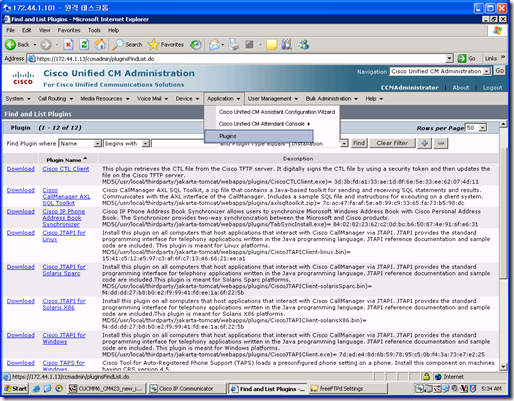Click the Research icon in toolbar
Screen dimensions: 514x401
coord(287,44)
